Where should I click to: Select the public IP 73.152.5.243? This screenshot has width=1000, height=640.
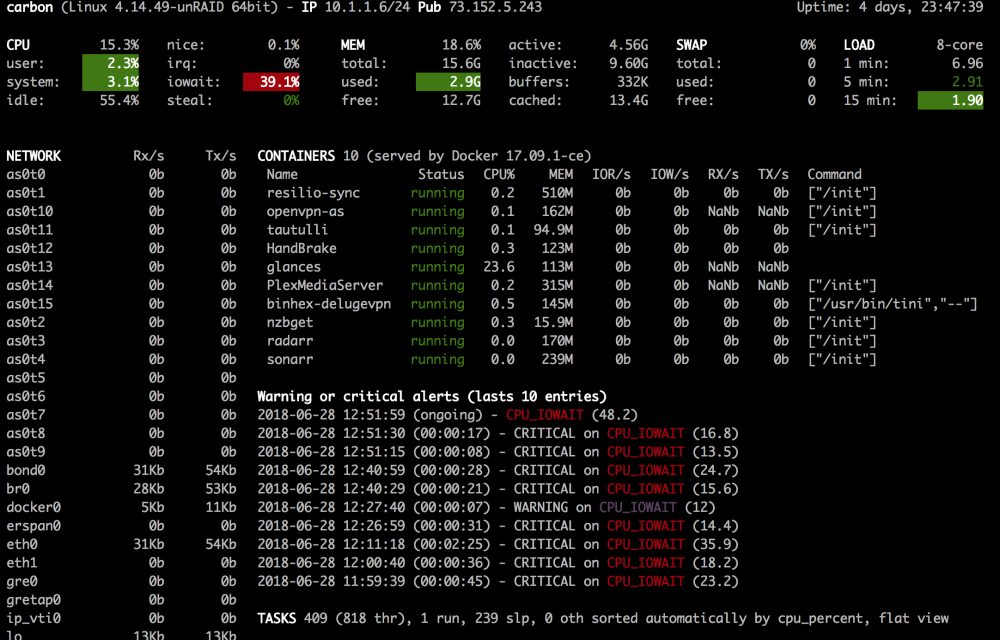tap(495, 8)
